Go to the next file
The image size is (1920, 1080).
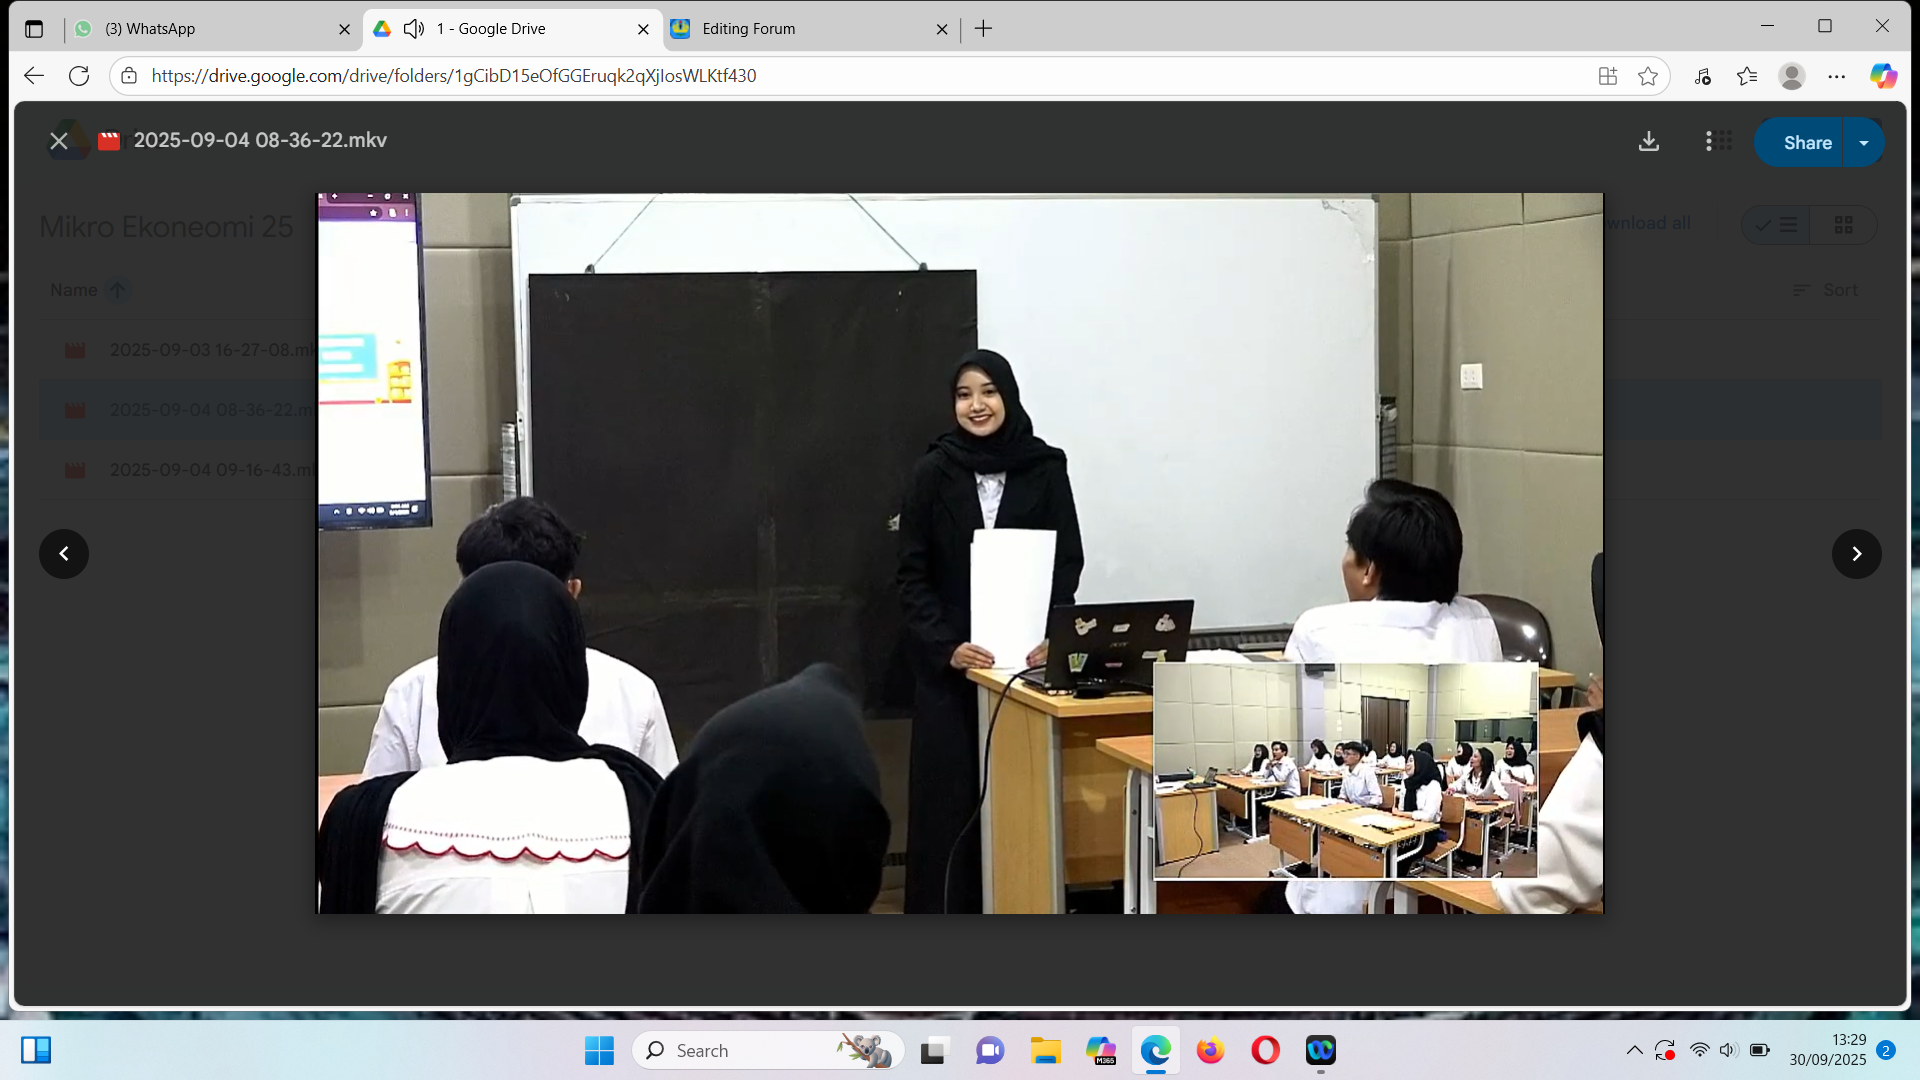(1856, 554)
